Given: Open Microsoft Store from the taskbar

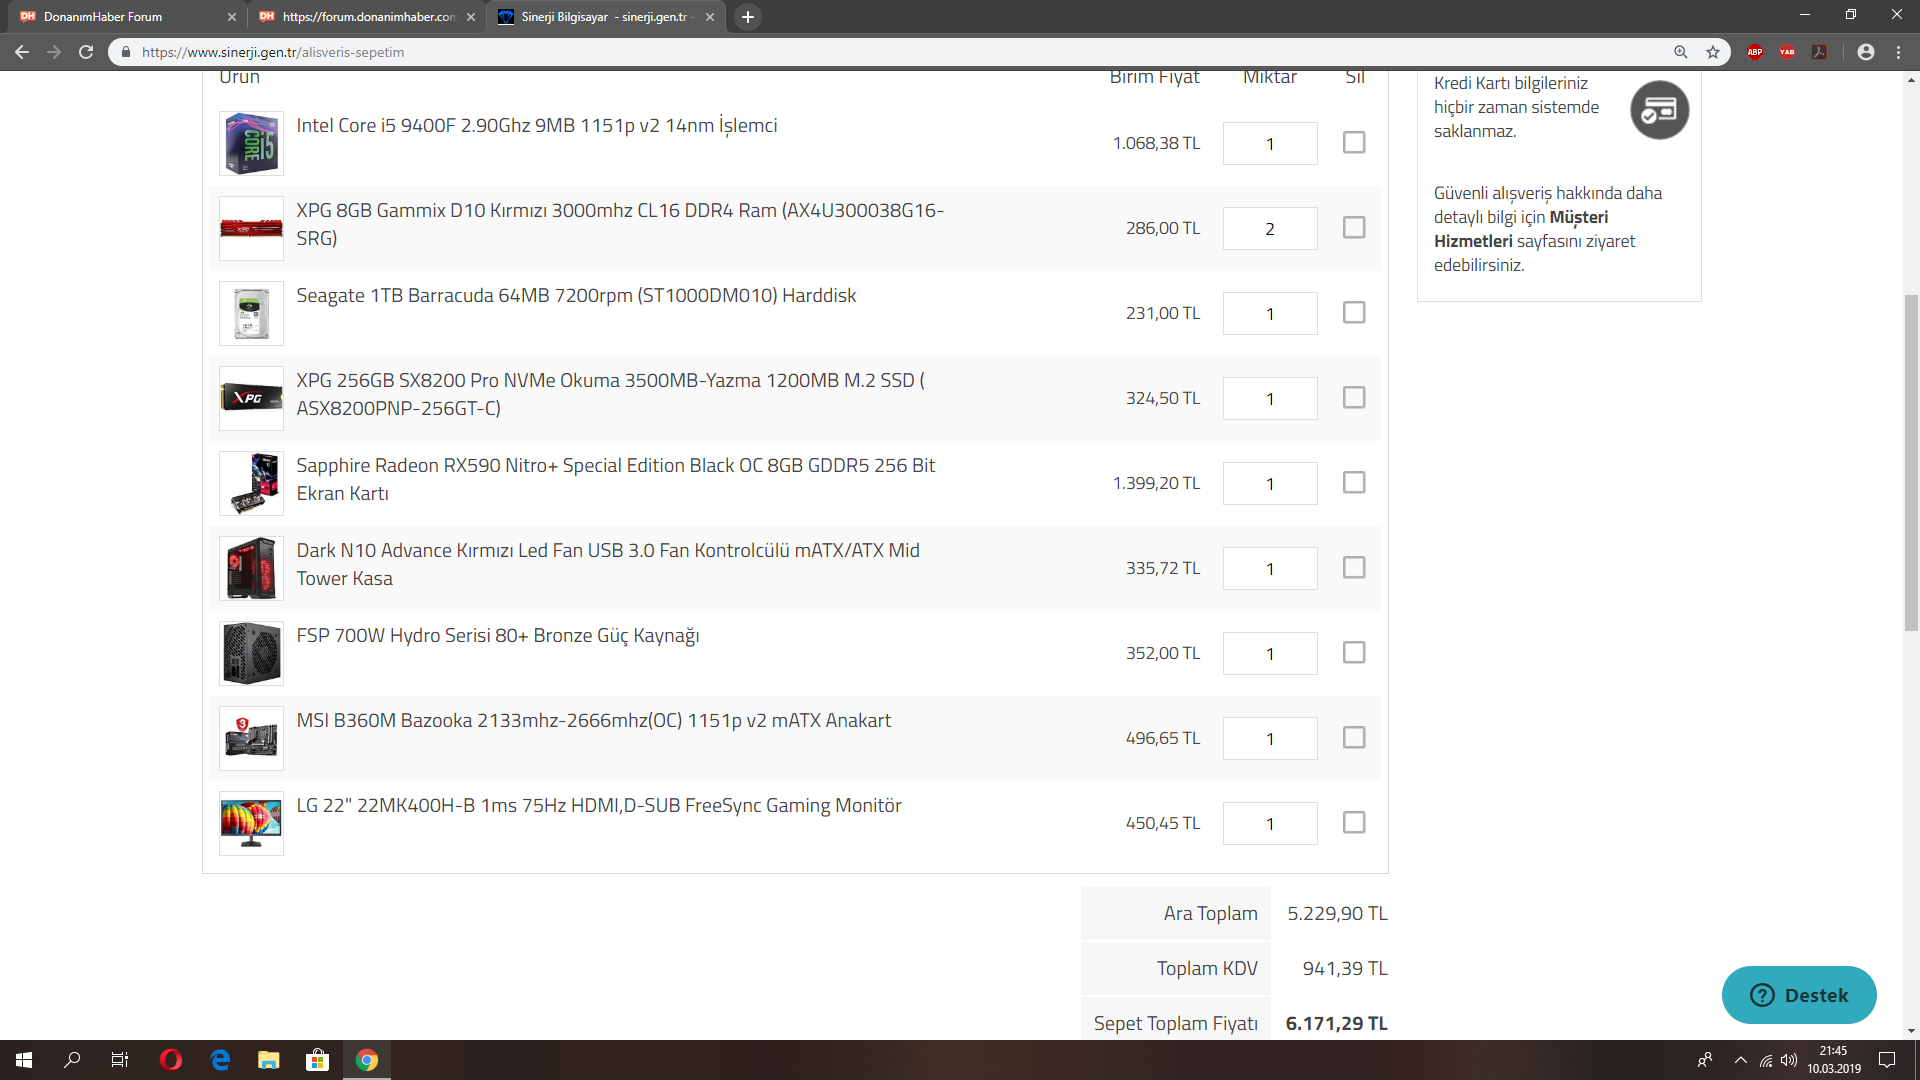Looking at the screenshot, I should coord(318,1060).
